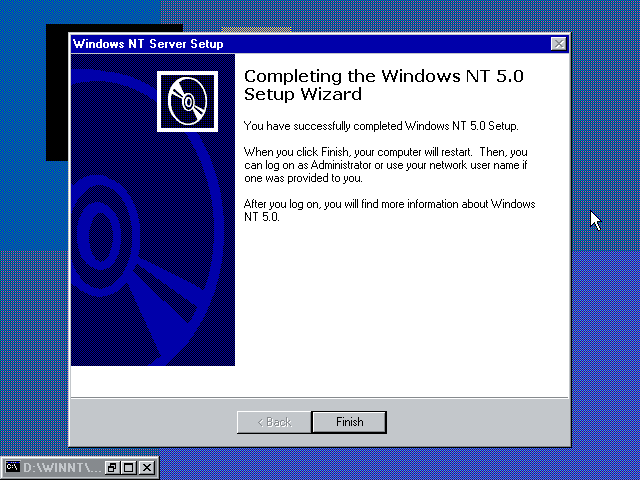The image size is (640, 480).
Task: Click the 'Completing the Windows NT 5.0' heading
Action: (383, 85)
